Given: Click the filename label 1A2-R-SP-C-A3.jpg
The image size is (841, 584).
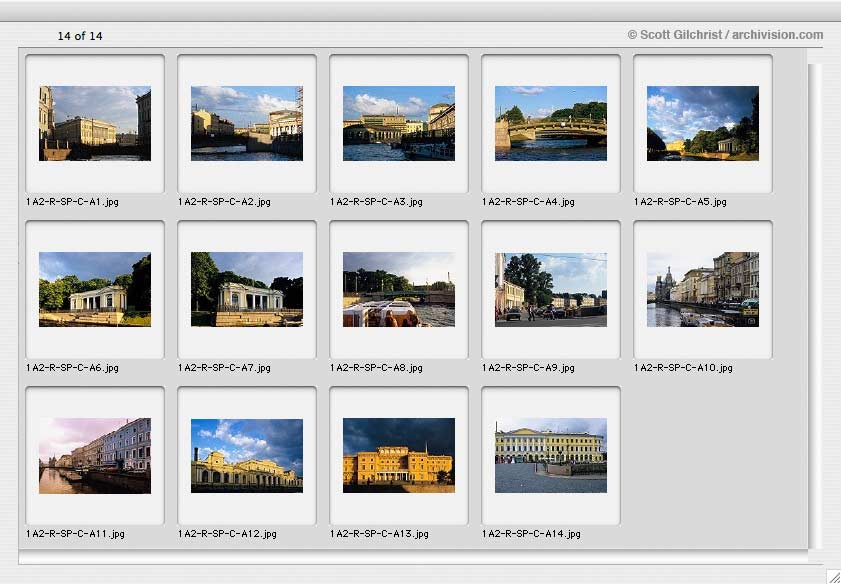Looking at the screenshot, I should 377,202.
